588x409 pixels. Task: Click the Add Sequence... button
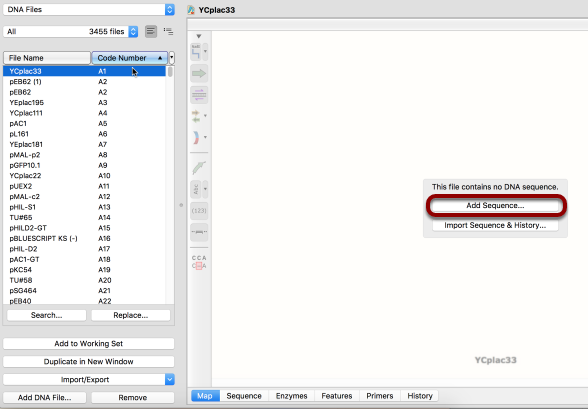coord(495,205)
